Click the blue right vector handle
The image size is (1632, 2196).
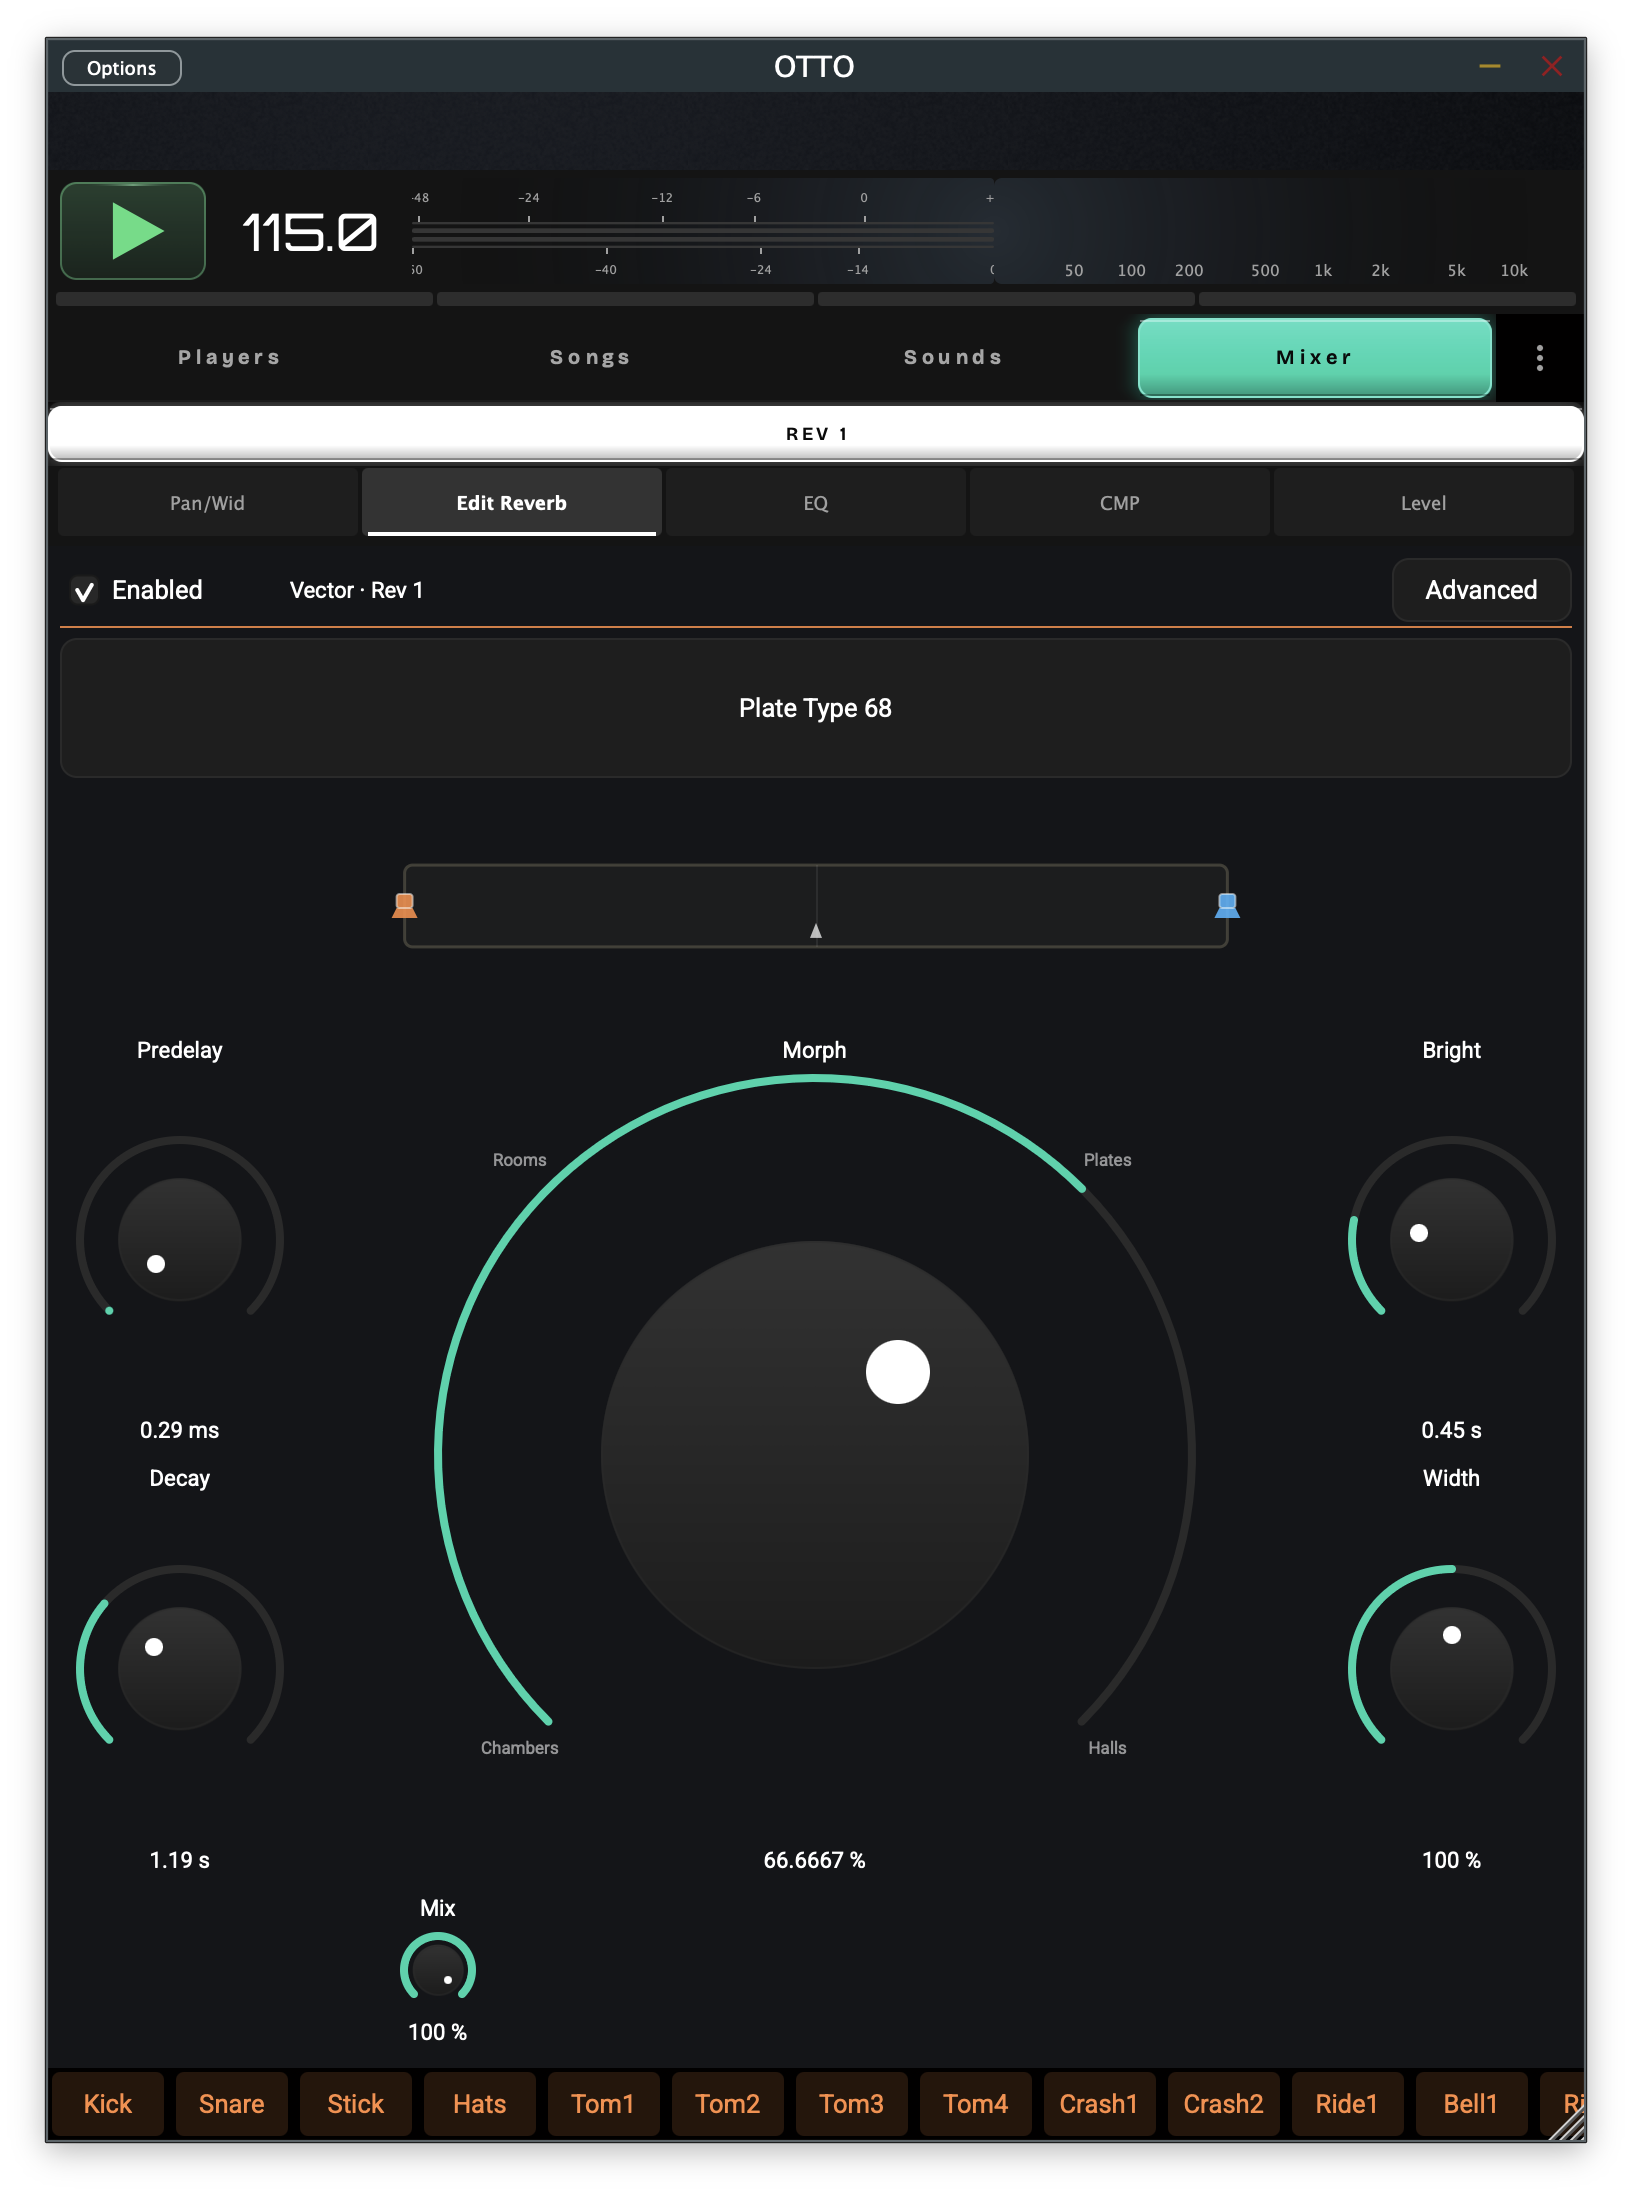(x=1227, y=905)
